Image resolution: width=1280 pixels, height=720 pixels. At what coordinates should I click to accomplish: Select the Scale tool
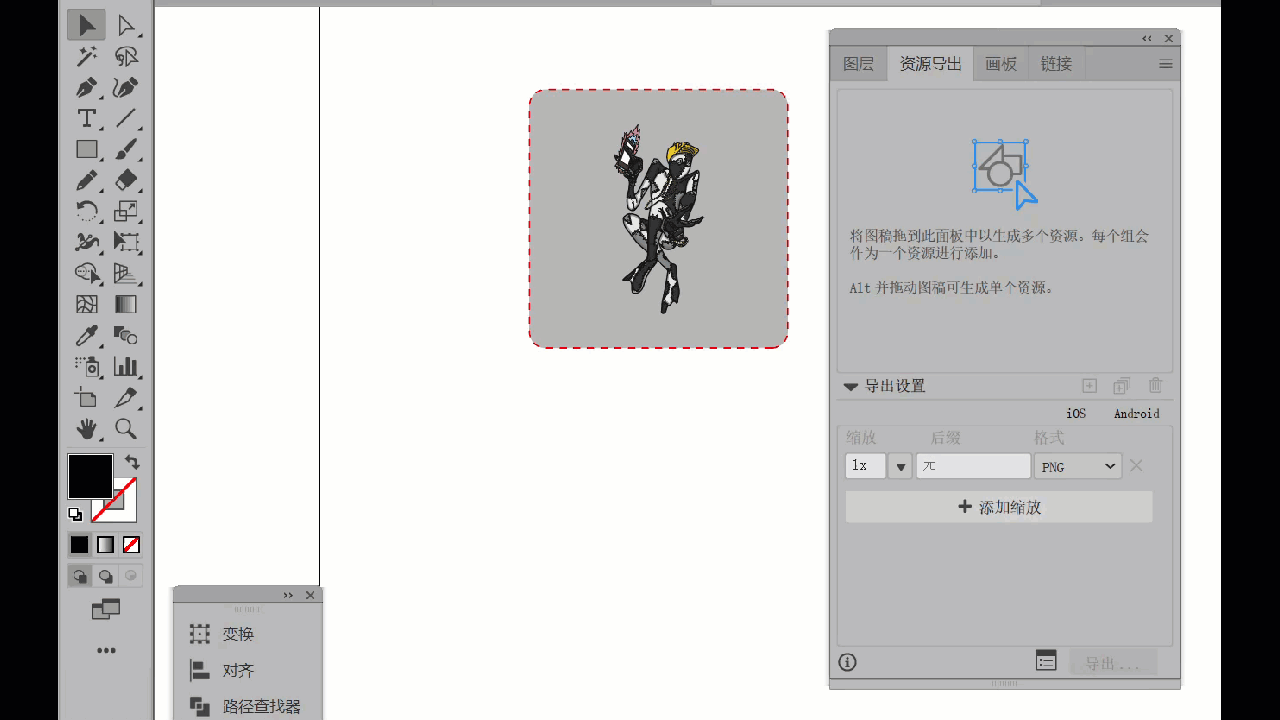(x=125, y=211)
